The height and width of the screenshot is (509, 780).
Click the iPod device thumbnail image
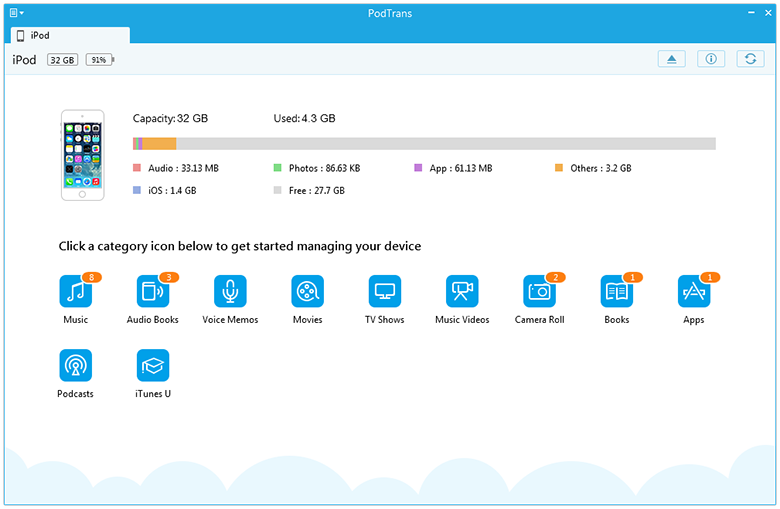83,155
